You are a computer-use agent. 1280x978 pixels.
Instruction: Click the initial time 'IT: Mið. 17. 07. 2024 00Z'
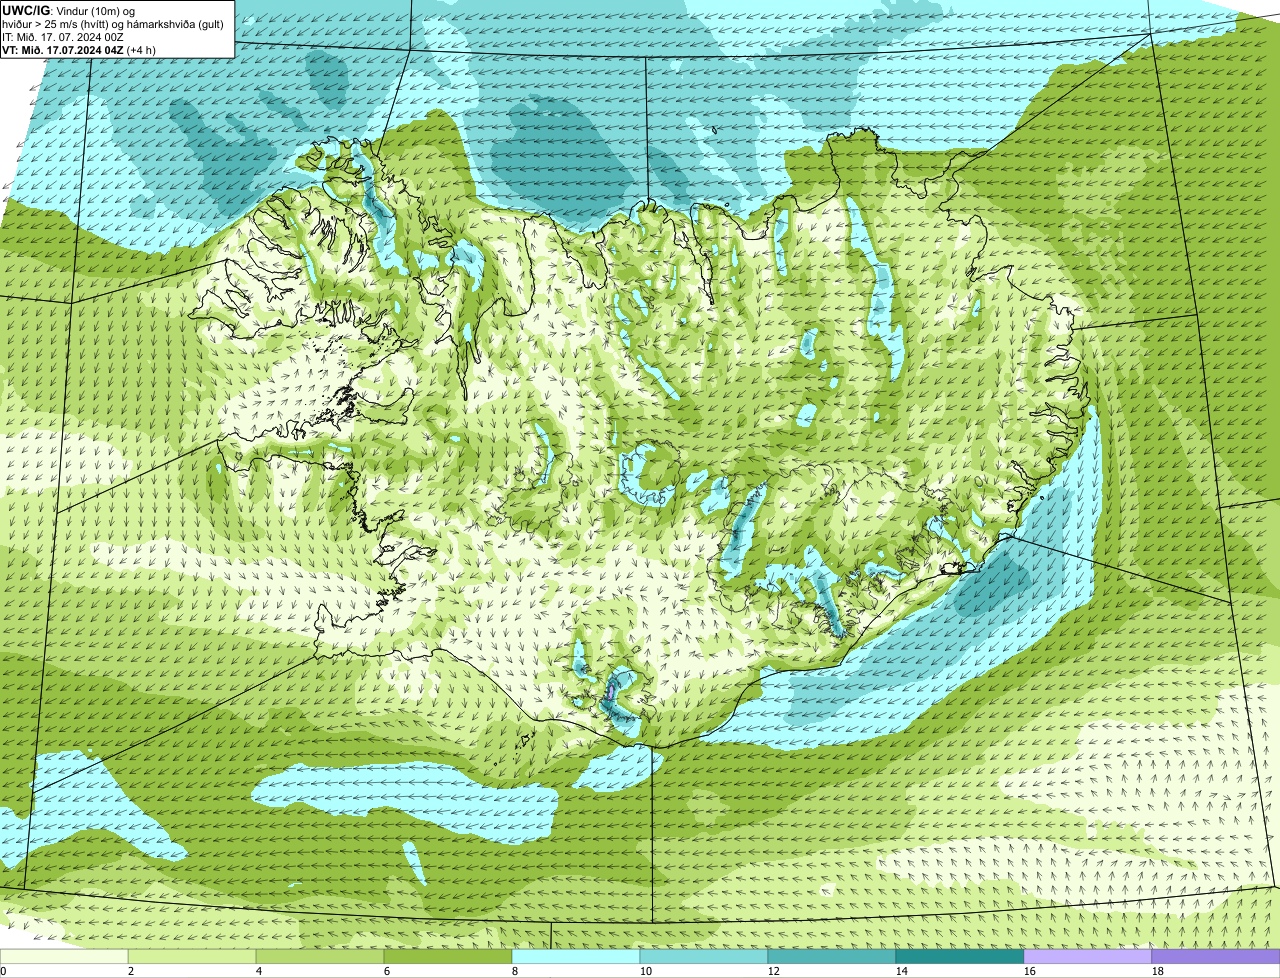63,36
